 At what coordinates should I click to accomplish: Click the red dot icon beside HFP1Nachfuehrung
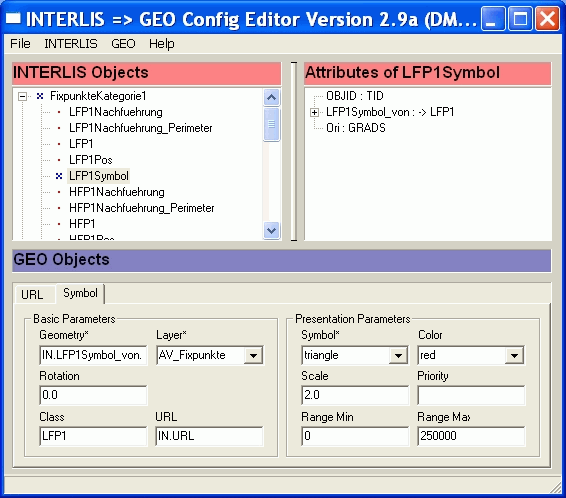[59, 192]
